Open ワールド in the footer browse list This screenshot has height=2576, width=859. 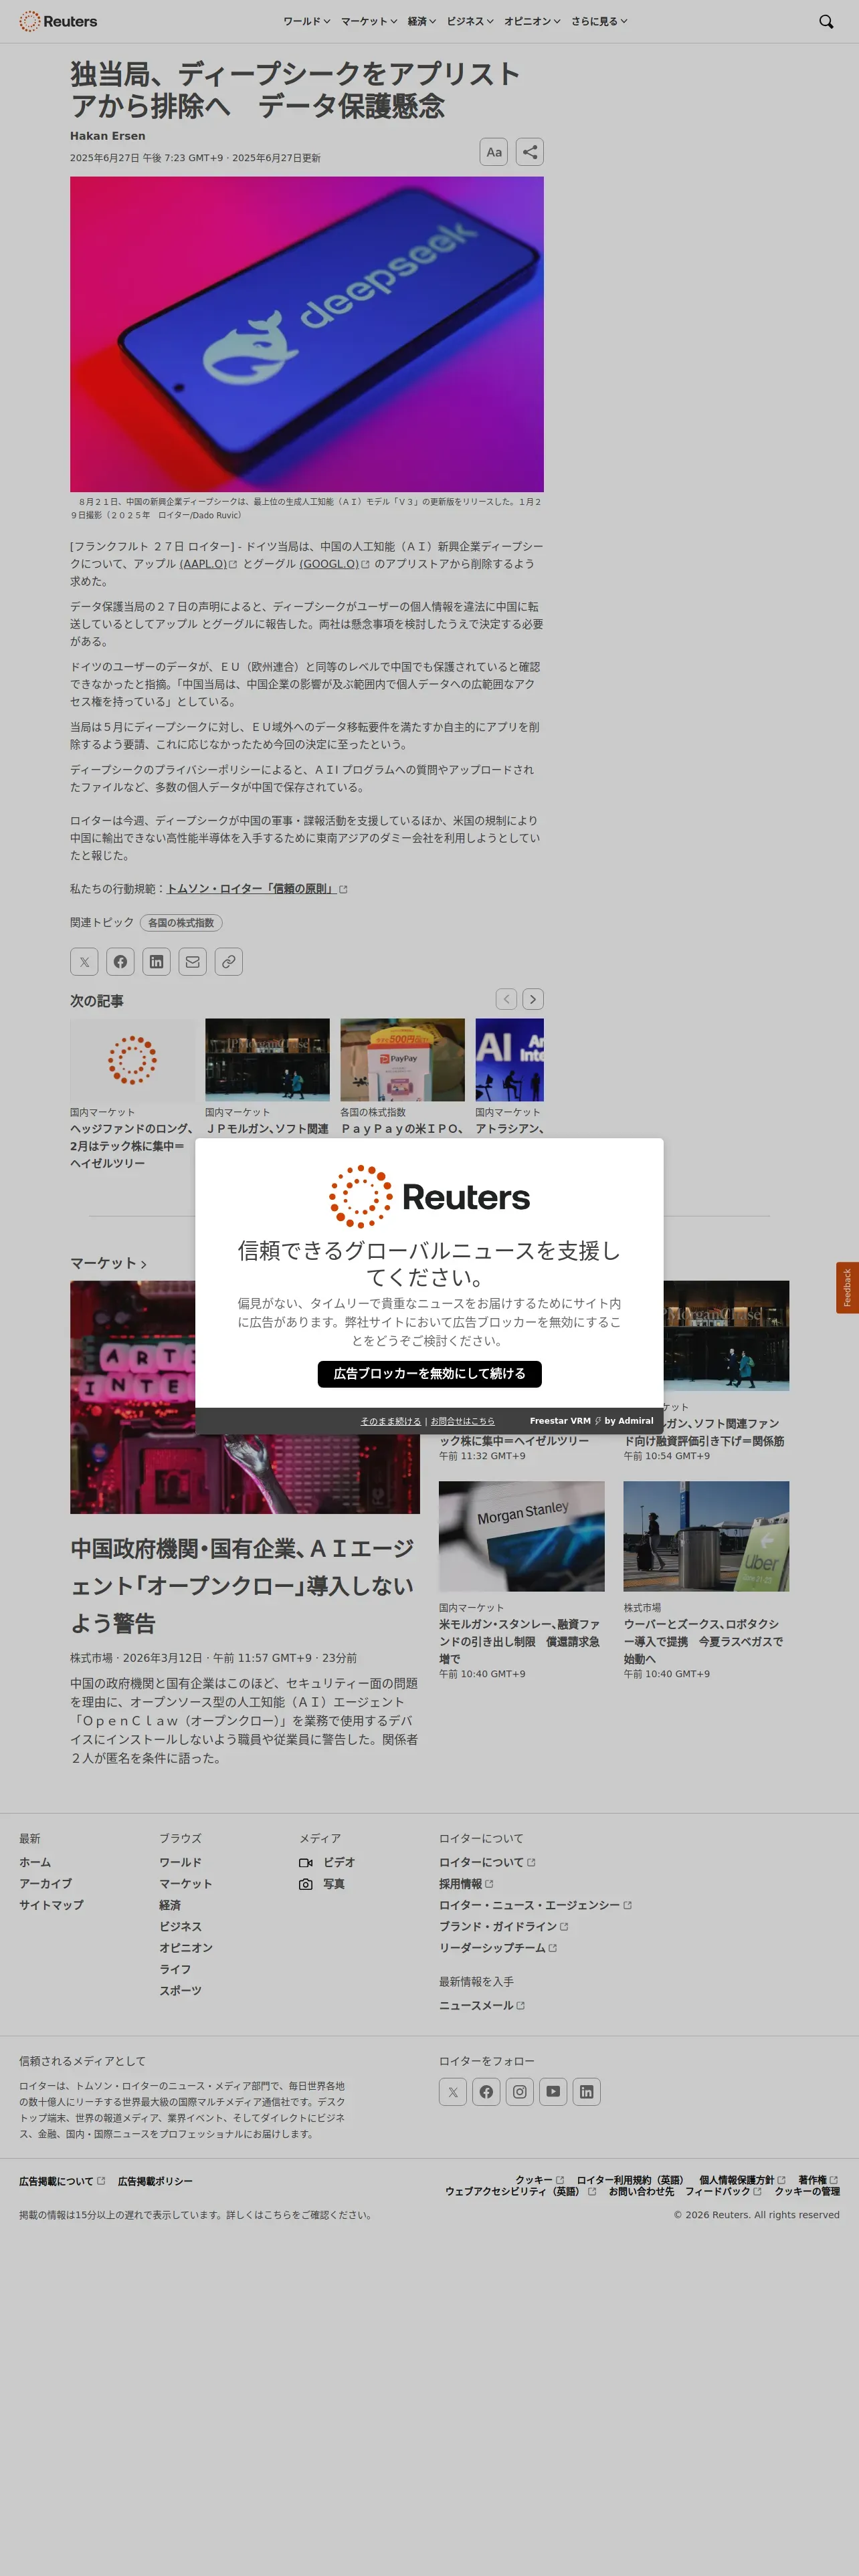(180, 1862)
